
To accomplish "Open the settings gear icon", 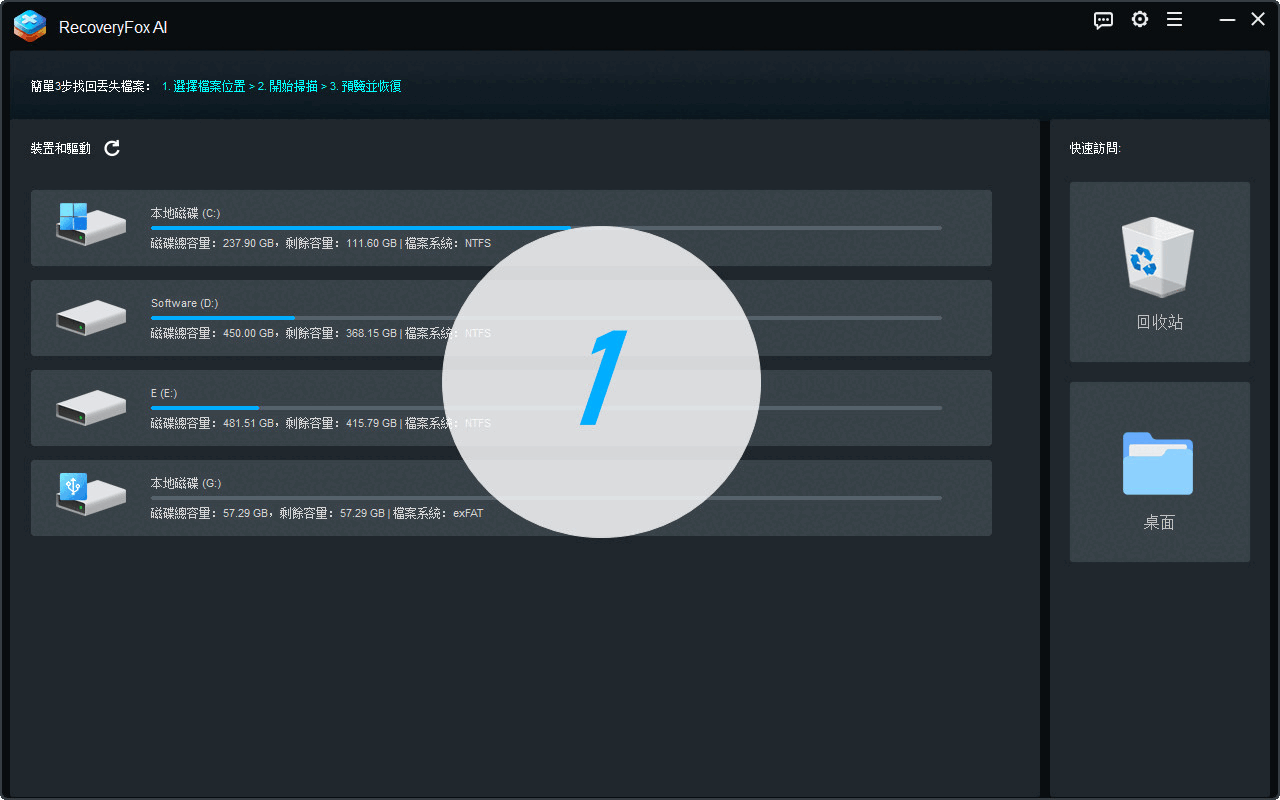I will click(x=1139, y=20).
